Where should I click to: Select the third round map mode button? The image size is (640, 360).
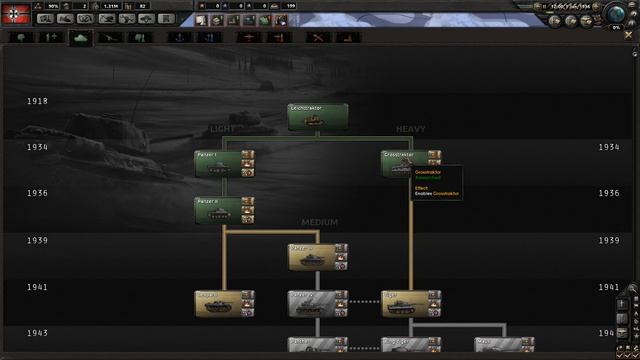(x=586, y=20)
